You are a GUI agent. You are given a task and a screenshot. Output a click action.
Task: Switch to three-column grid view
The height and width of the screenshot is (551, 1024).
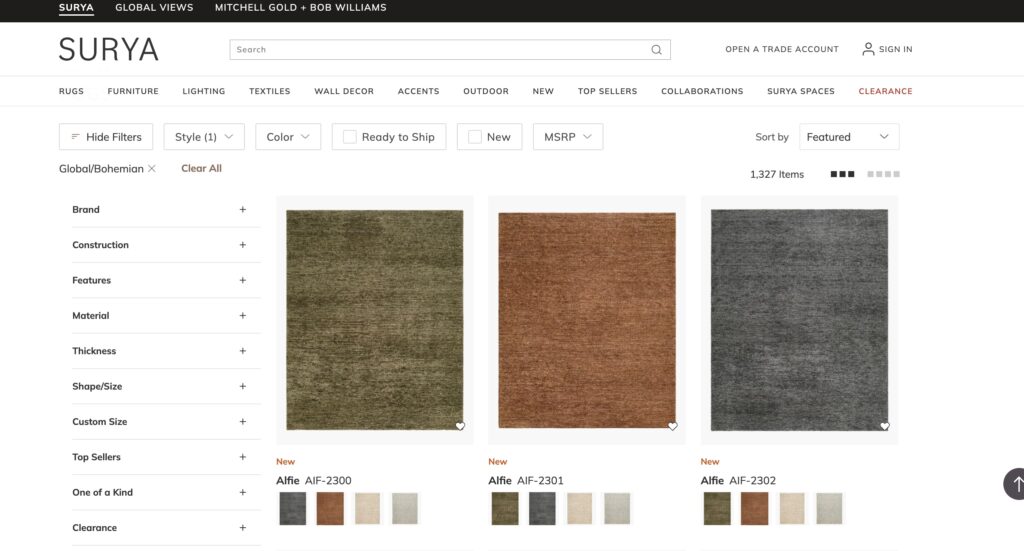click(x=842, y=174)
